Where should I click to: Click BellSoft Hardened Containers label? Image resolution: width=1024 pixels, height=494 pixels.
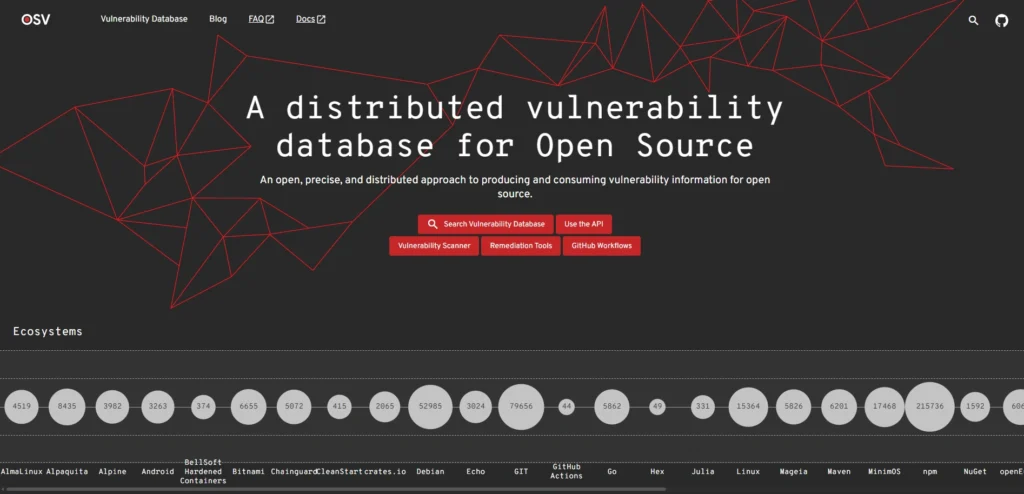pos(203,471)
